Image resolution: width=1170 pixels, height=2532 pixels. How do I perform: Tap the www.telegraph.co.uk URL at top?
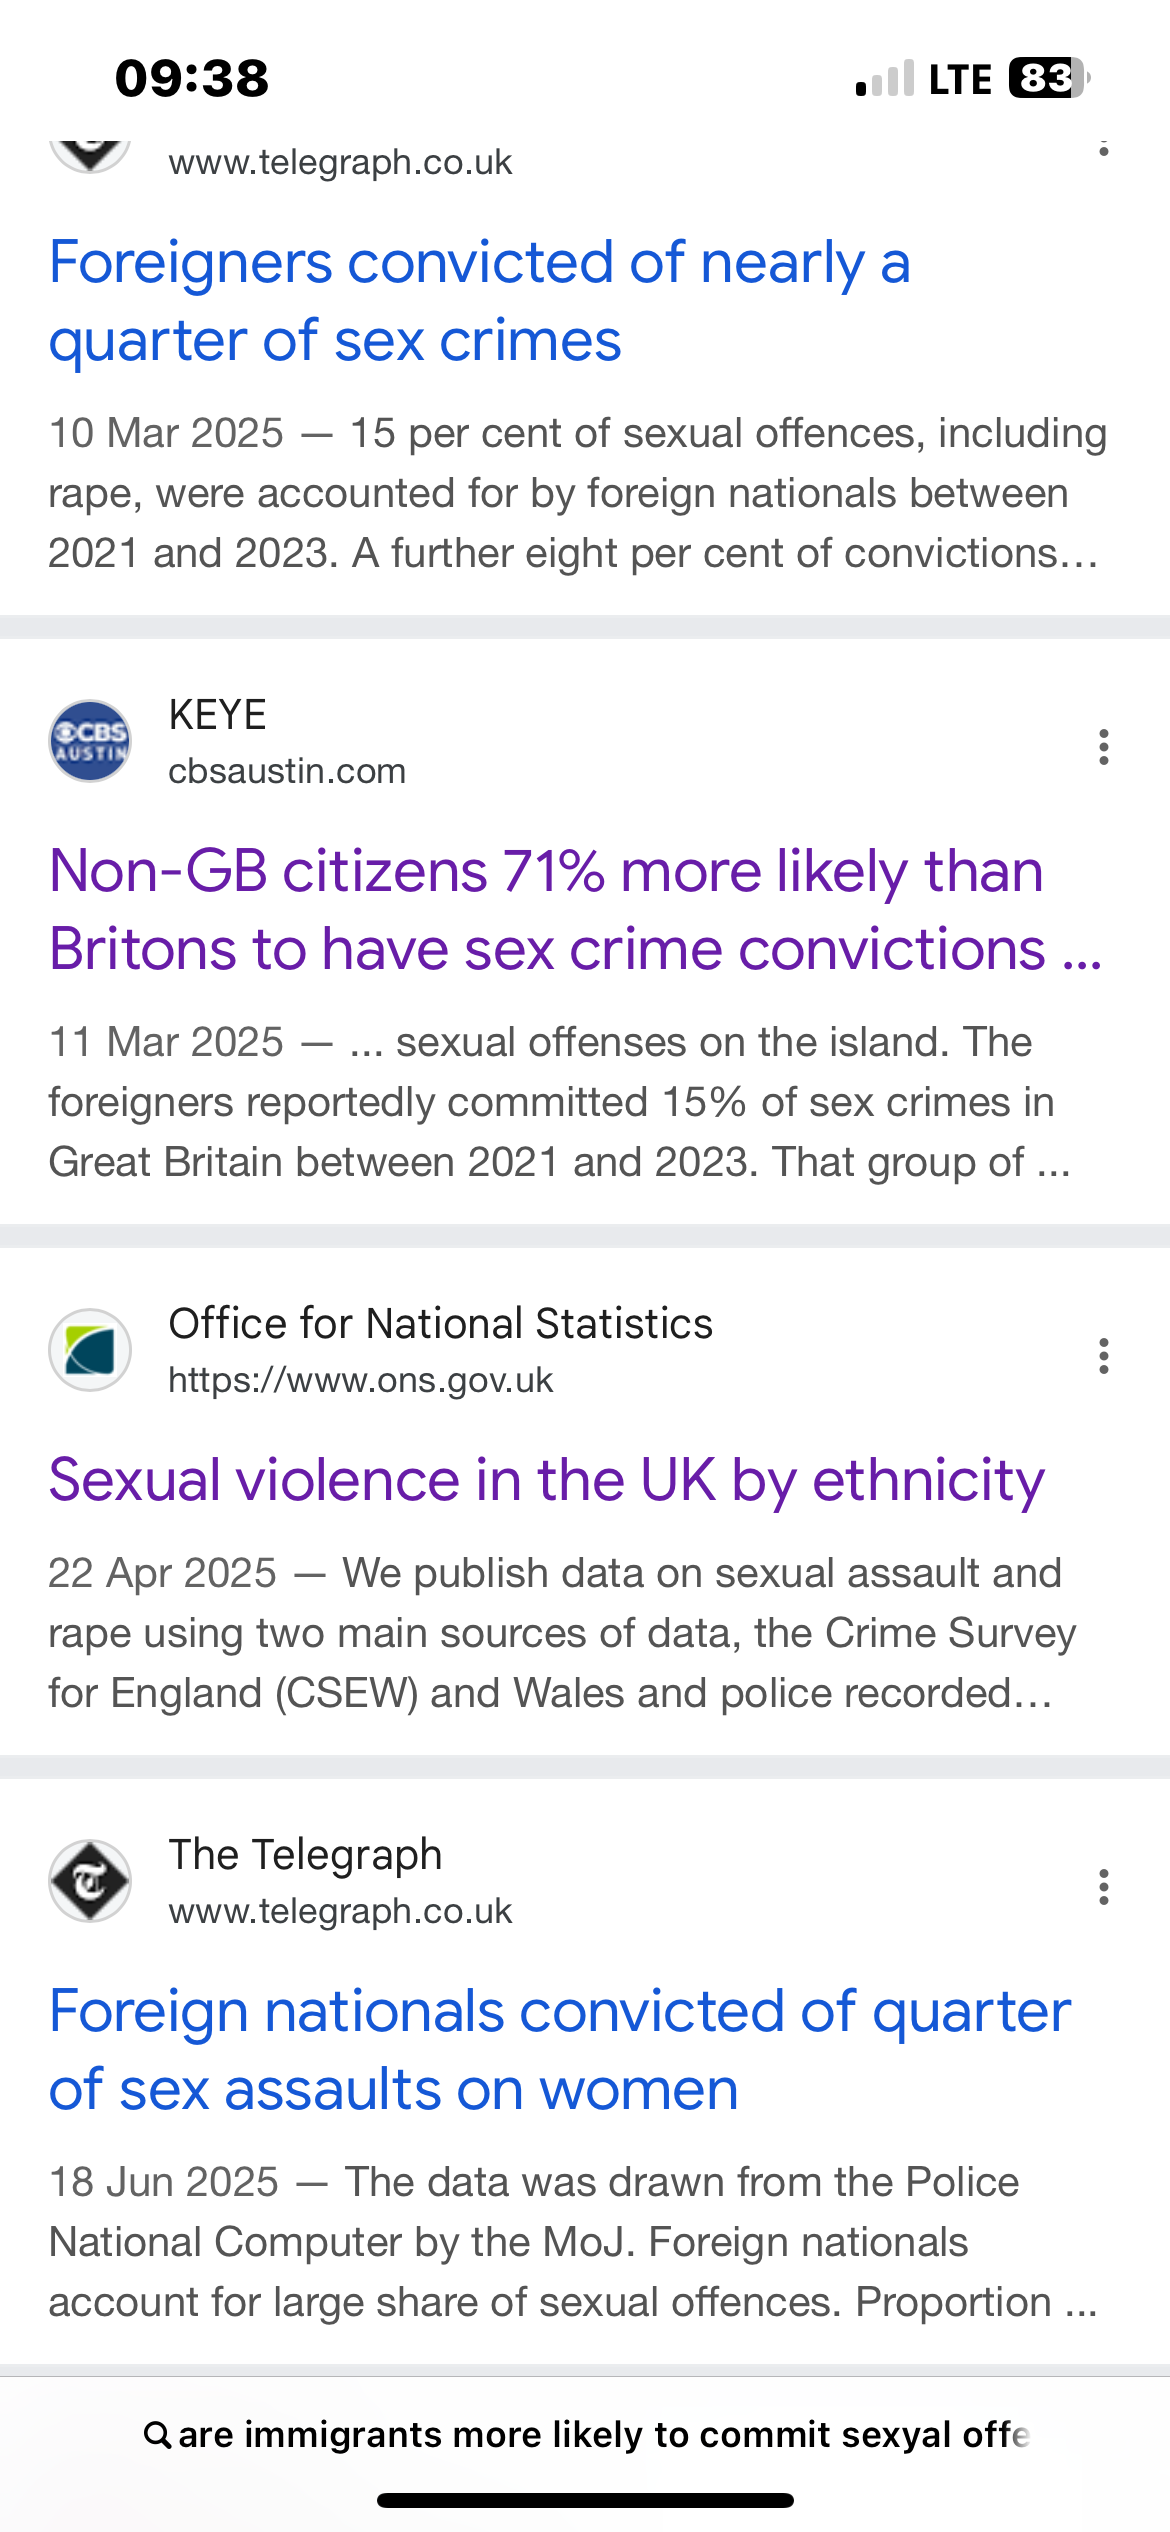[340, 162]
